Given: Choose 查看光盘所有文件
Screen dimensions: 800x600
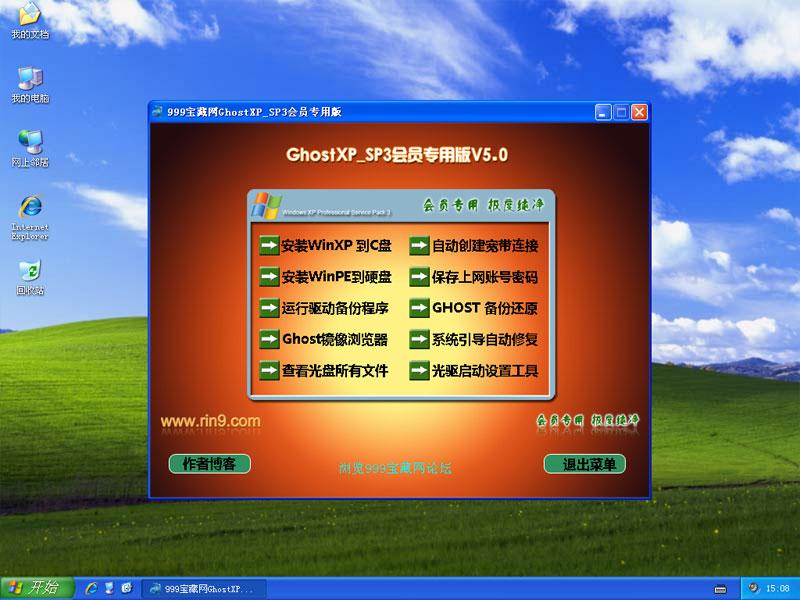Looking at the screenshot, I should coord(324,370).
